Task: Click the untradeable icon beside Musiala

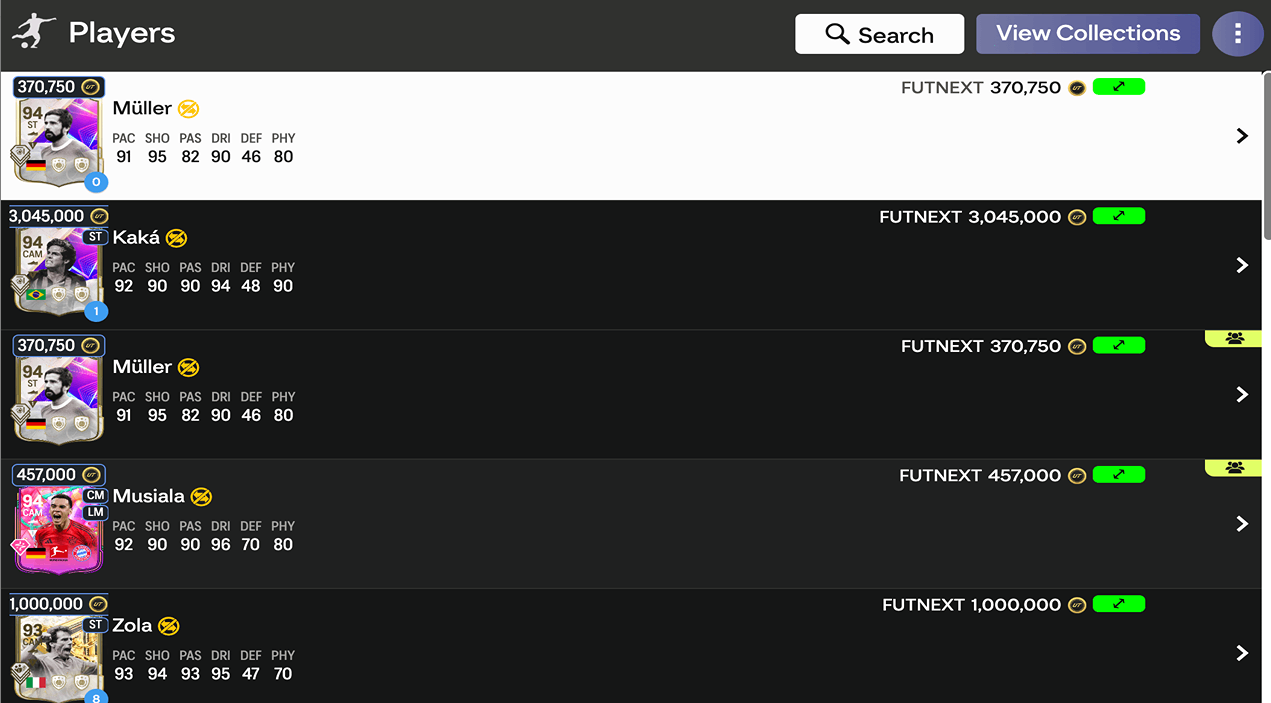Action: pos(201,497)
